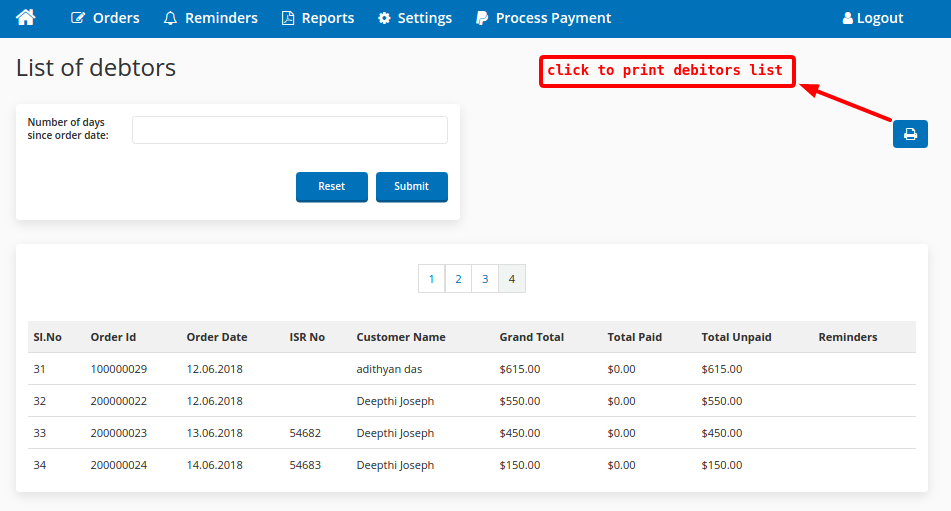Screen dimensions: 951x511
Task: Go to page 3 of debtors list
Action: click(x=485, y=279)
